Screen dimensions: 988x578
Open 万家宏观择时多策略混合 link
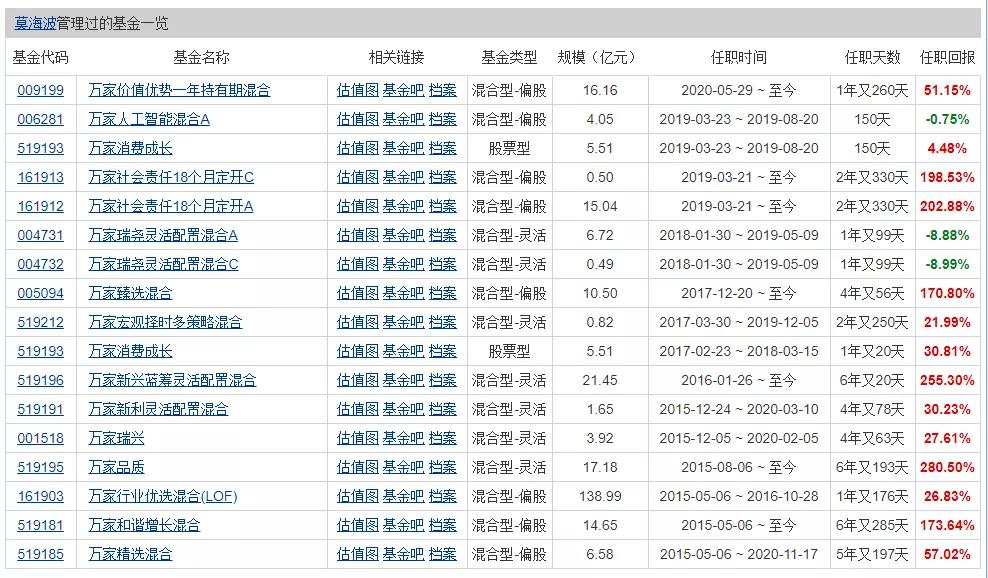pyautogui.click(x=165, y=322)
